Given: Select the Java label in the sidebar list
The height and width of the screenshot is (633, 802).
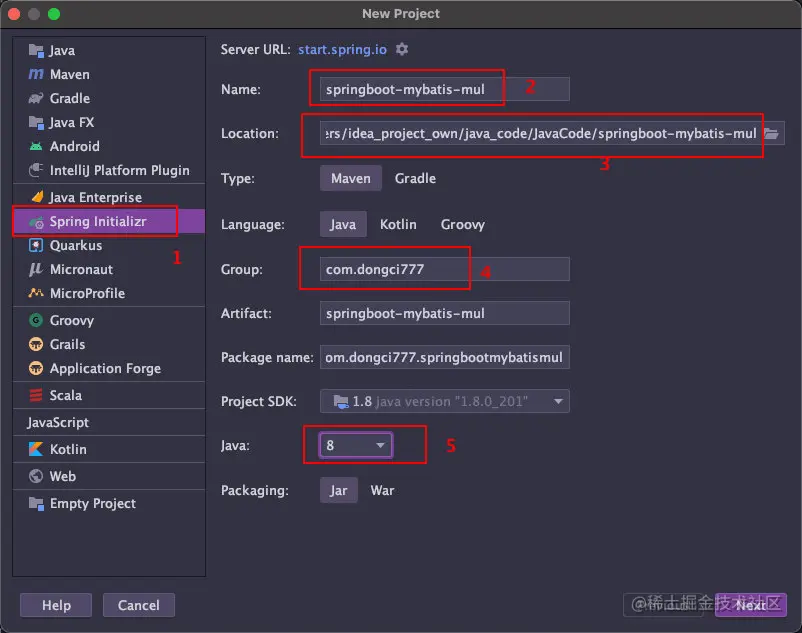Looking at the screenshot, I should pos(62,51).
